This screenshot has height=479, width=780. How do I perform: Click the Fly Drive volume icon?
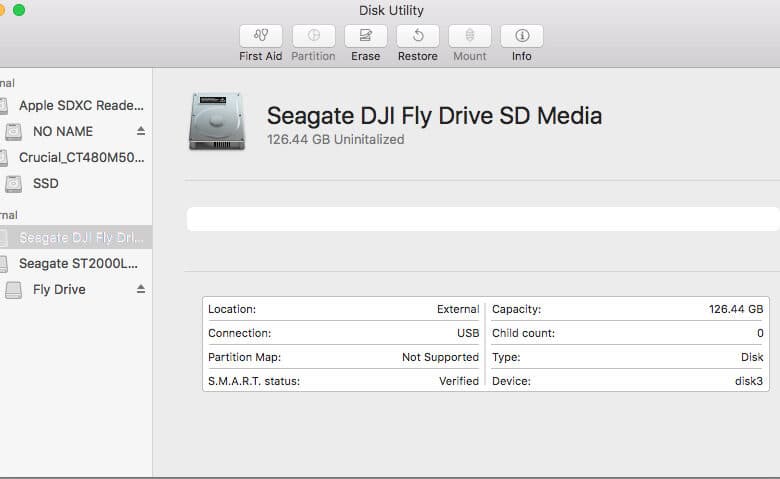(x=13, y=290)
